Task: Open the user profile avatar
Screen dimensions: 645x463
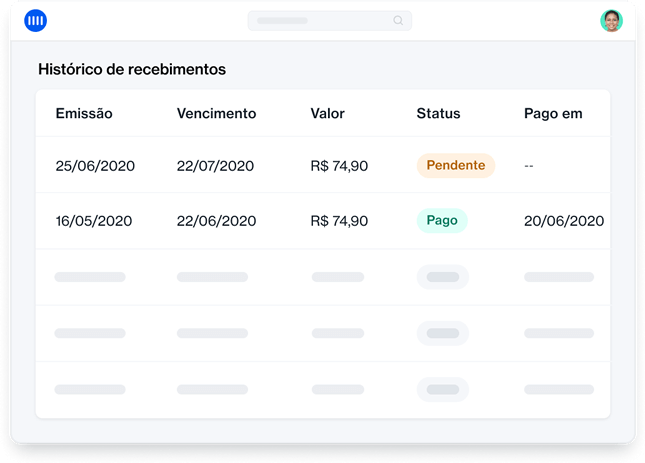Action: tap(611, 20)
